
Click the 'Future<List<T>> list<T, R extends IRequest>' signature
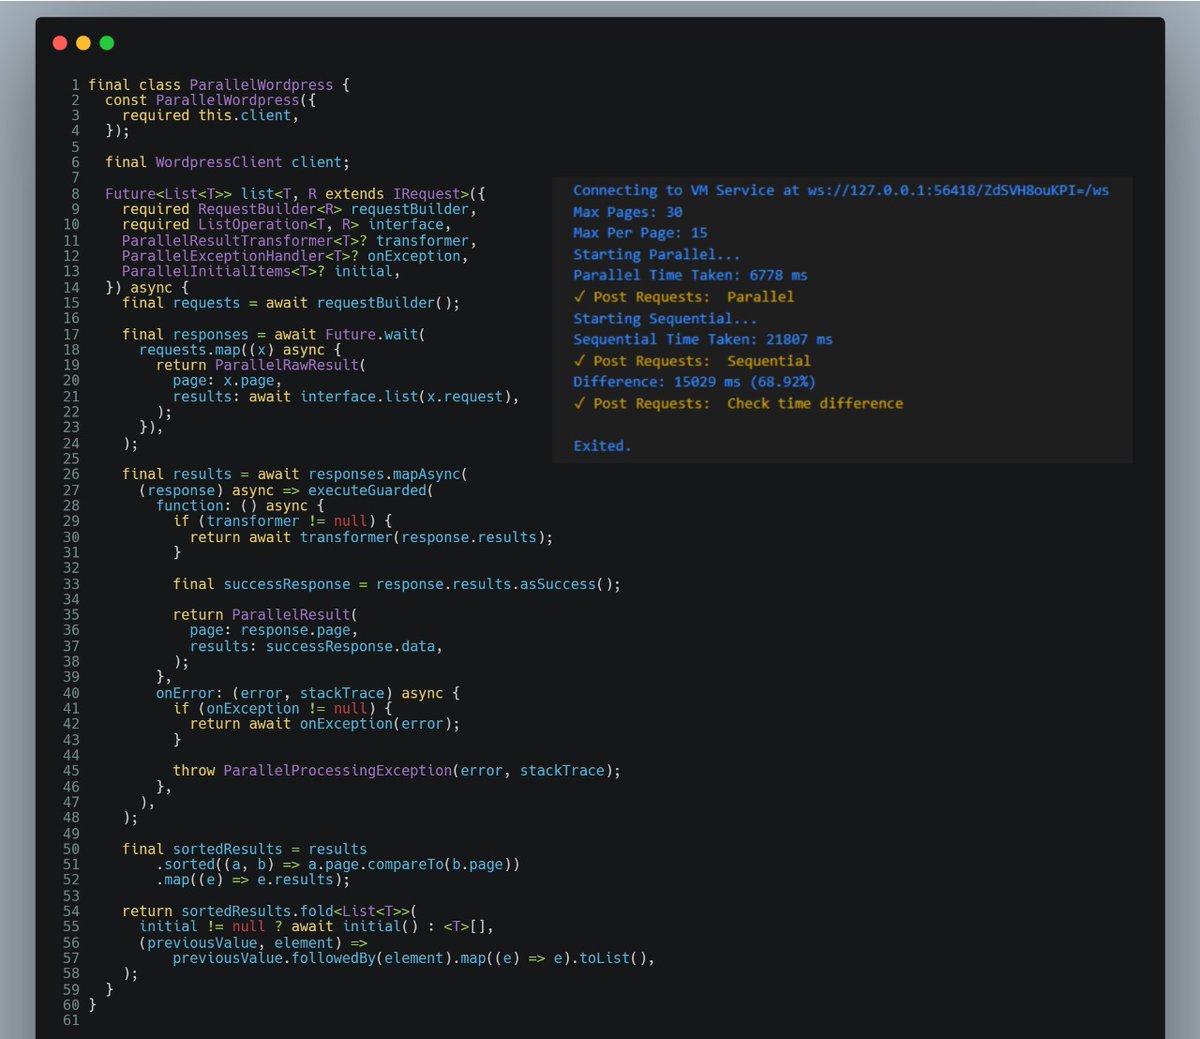(x=295, y=194)
